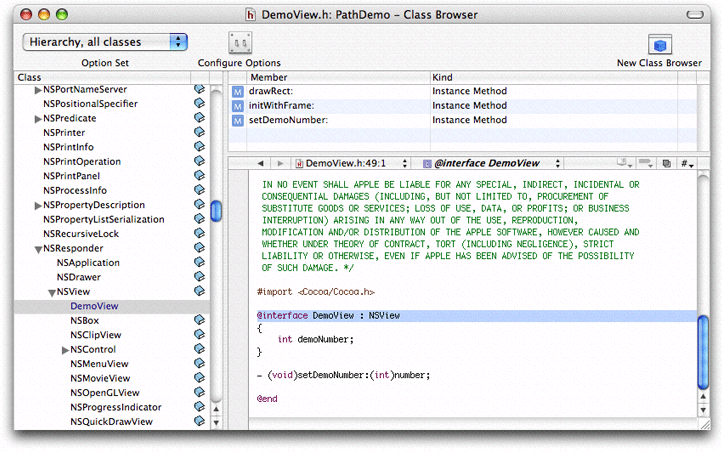Image resolution: width=723 pixels, height=452 pixels.
Task: Go back in editor history
Action: [x=261, y=162]
